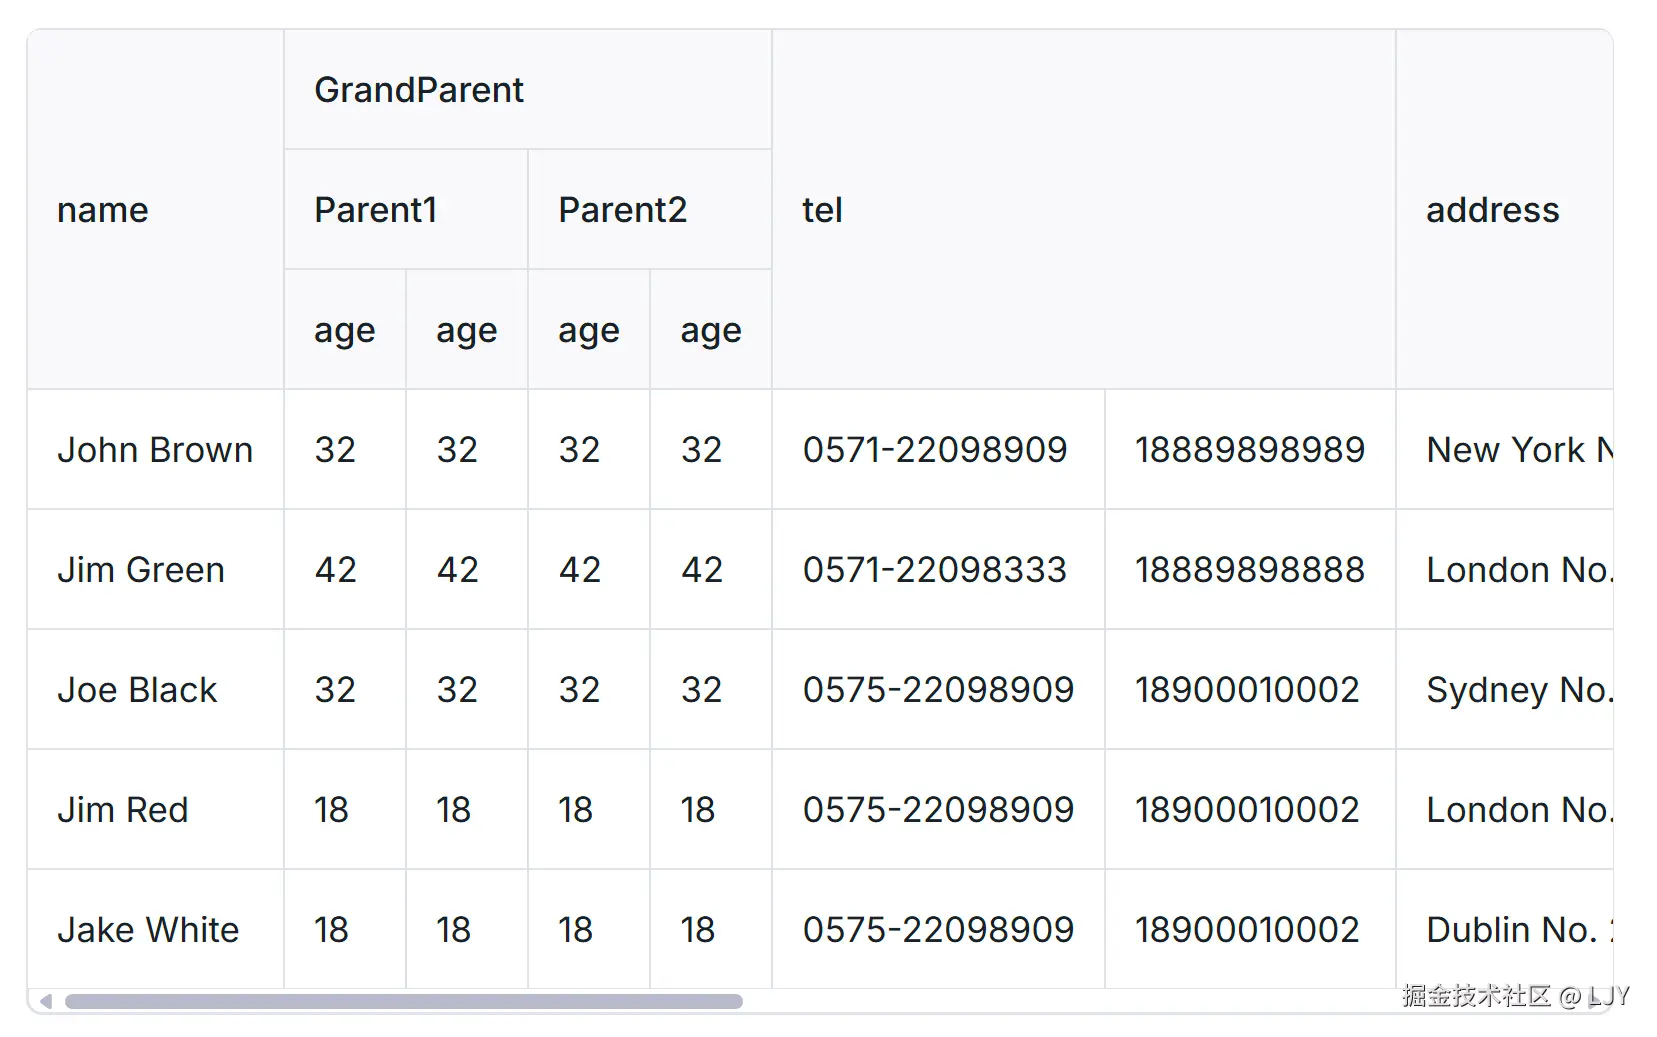Select the phone number 0571-22098333
Viewport: 1657px width, 1037px height.
pos(935,570)
